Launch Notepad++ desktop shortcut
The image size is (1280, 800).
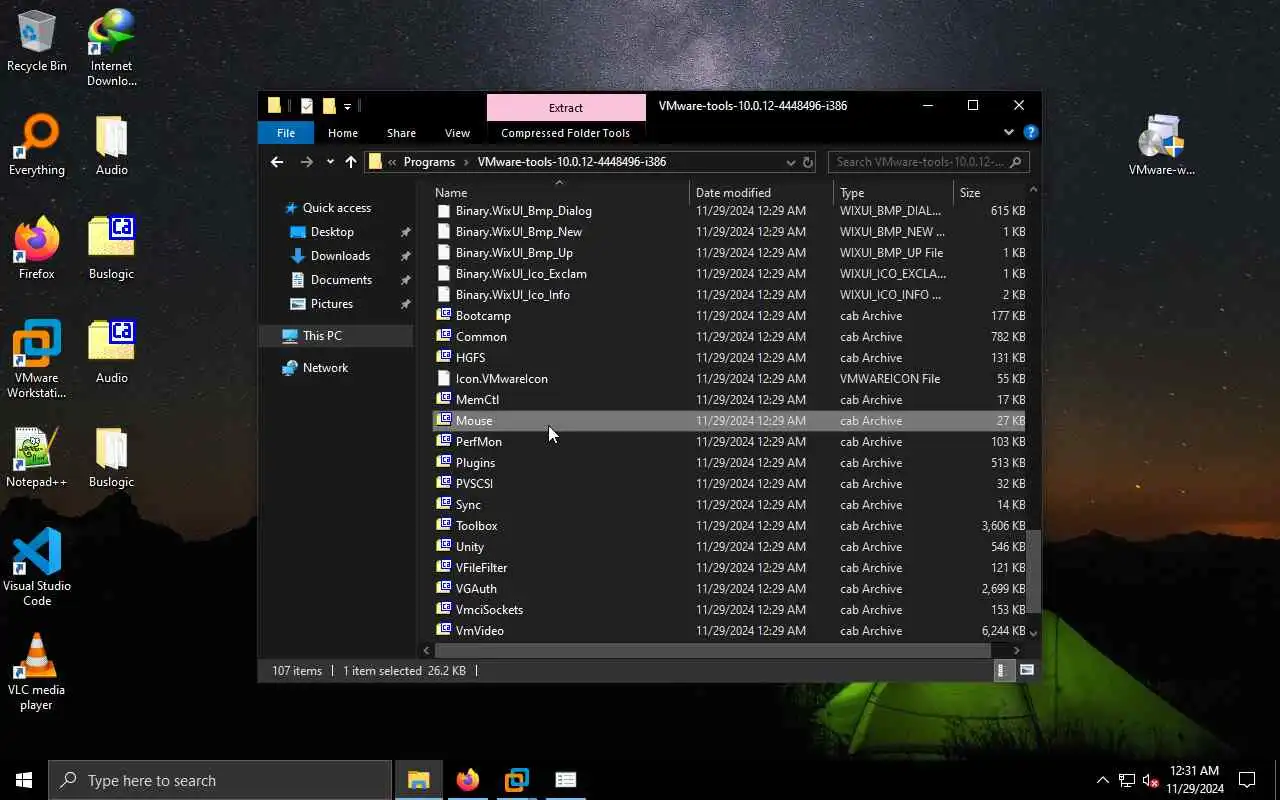[x=37, y=457]
